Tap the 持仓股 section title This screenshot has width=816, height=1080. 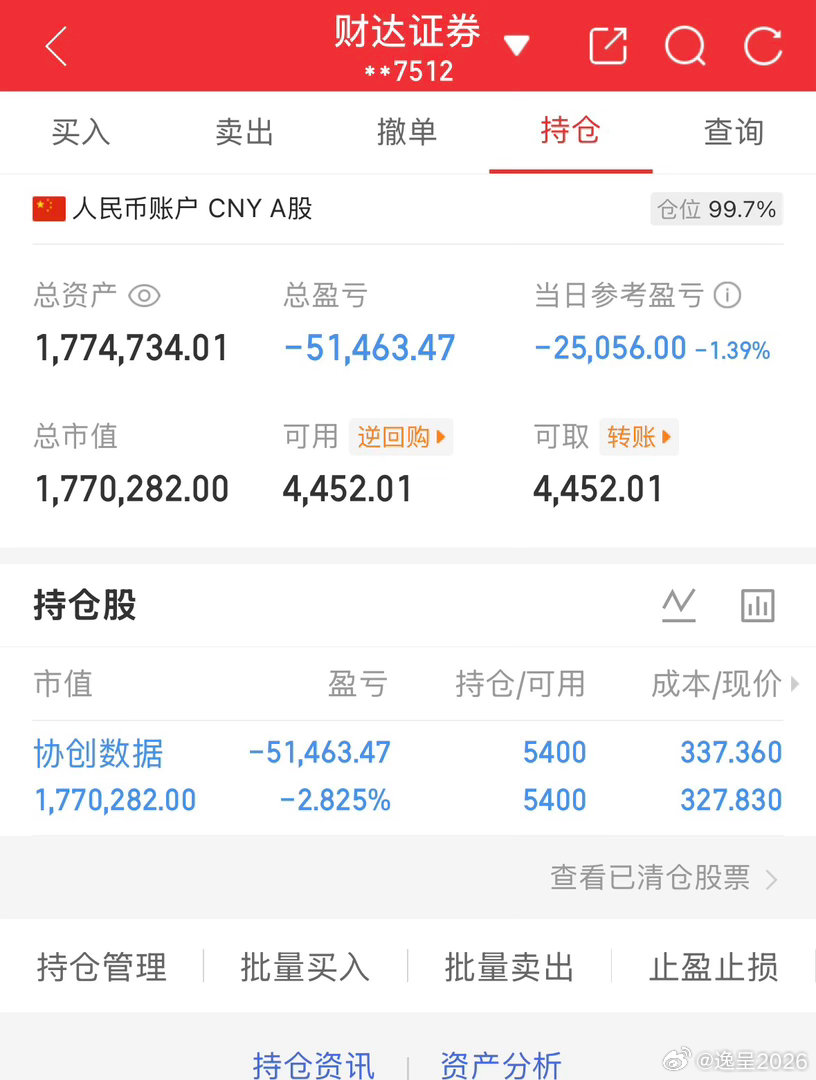[85, 605]
